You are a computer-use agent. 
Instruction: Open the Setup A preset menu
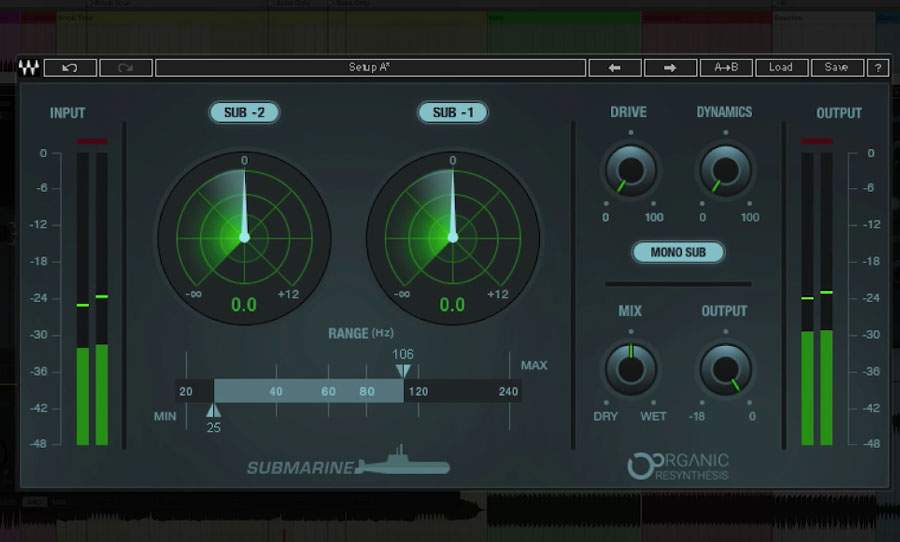pos(370,68)
